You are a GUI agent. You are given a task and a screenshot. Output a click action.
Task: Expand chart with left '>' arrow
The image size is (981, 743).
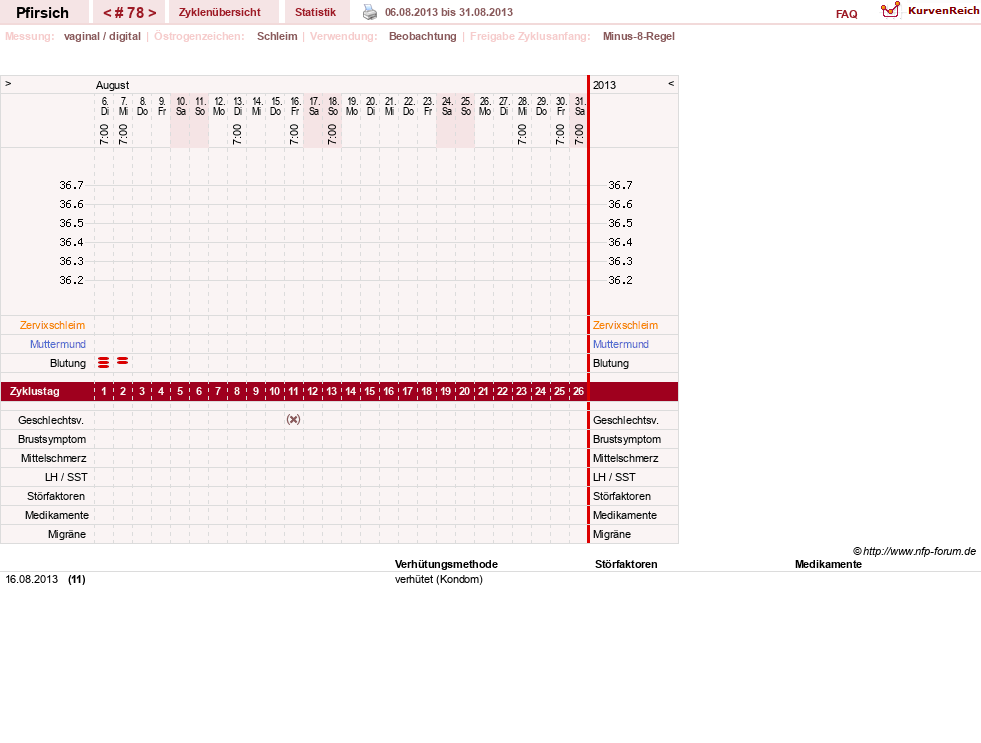click(8, 83)
